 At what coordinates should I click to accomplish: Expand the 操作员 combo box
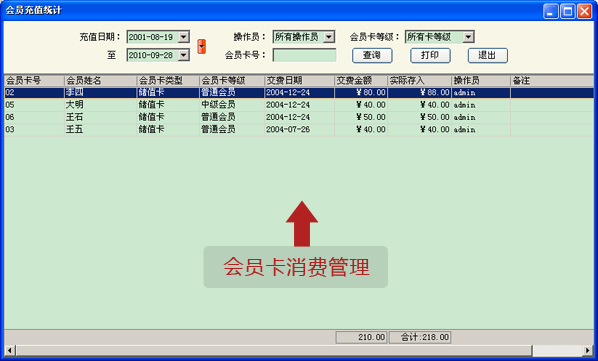(x=329, y=37)
